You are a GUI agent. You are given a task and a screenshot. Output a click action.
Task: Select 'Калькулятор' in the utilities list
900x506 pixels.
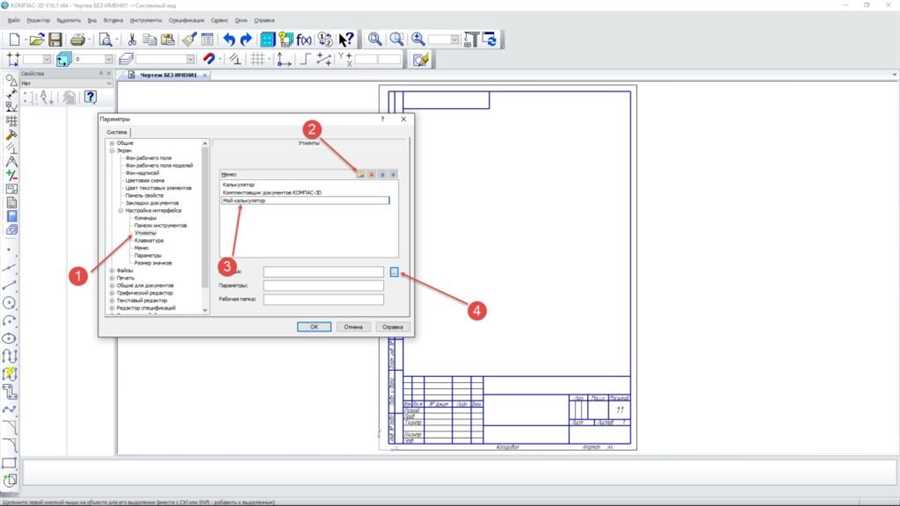click(239, 185)
